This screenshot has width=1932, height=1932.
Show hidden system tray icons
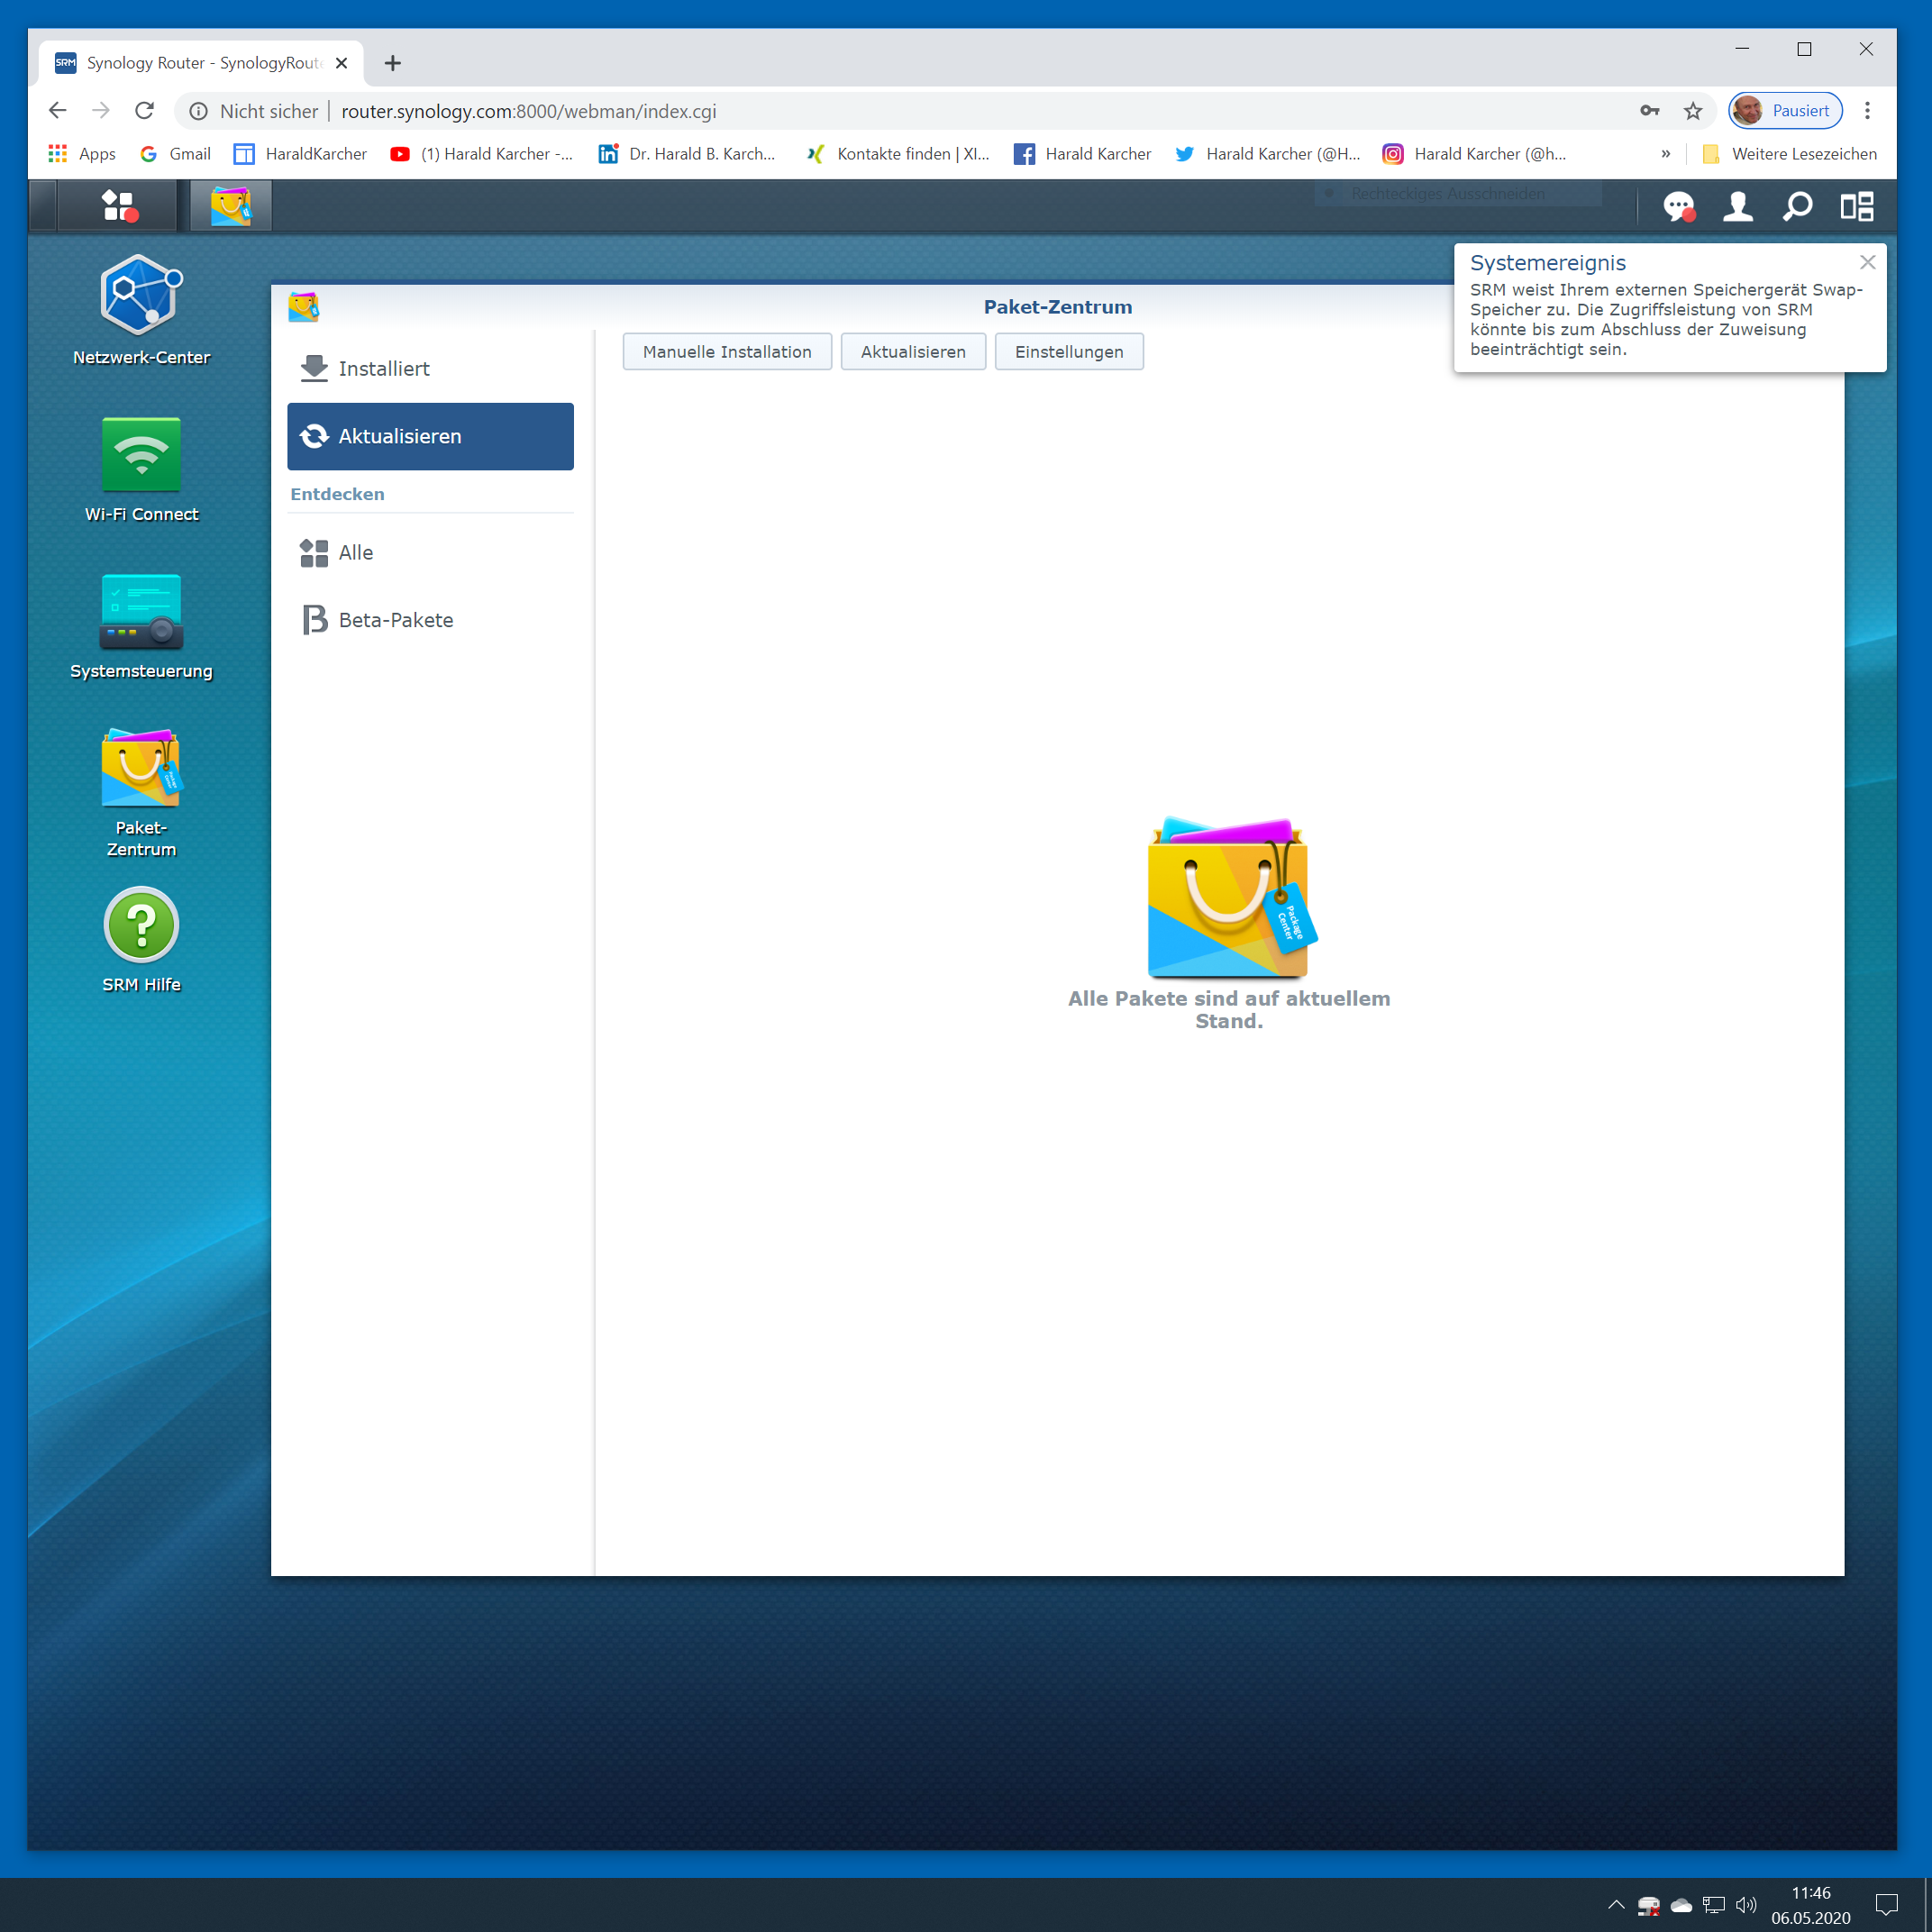coord(1616,1904)
